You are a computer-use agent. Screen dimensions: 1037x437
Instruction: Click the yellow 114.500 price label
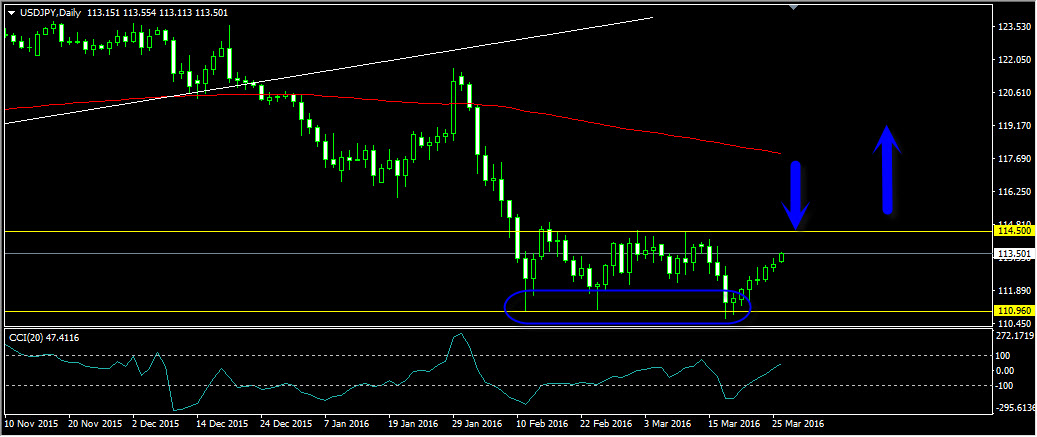(1013, 231)
